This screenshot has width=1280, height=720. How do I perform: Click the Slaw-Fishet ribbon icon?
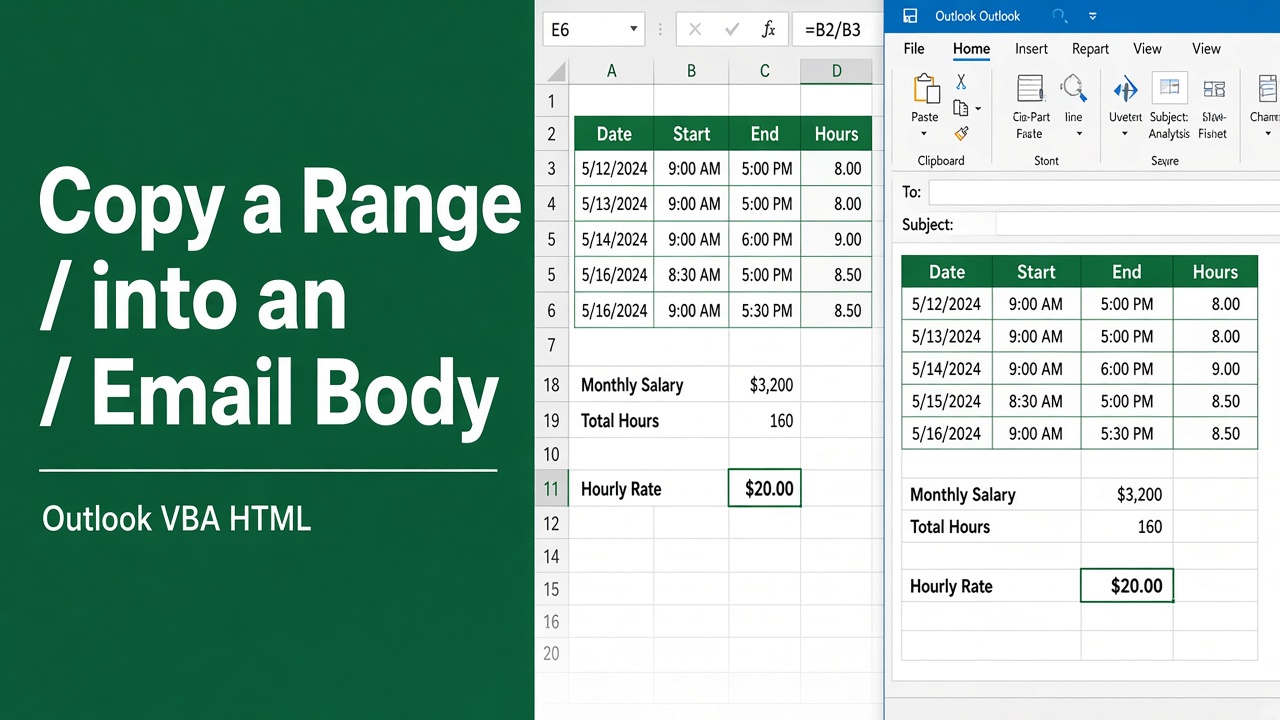[1214, 89]
